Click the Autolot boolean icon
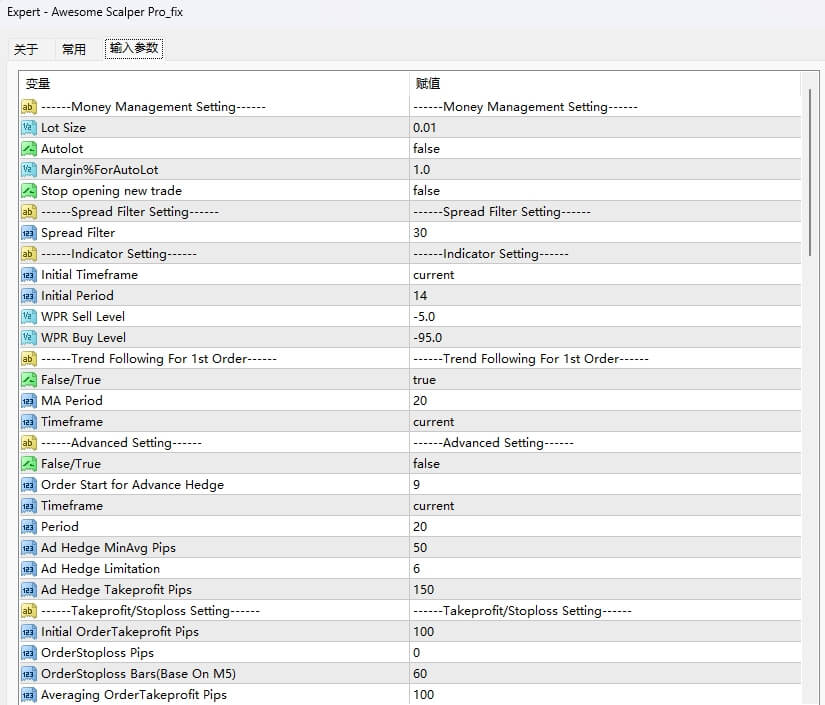The height and width of the screenshot is (705, 825). [28, 149]
